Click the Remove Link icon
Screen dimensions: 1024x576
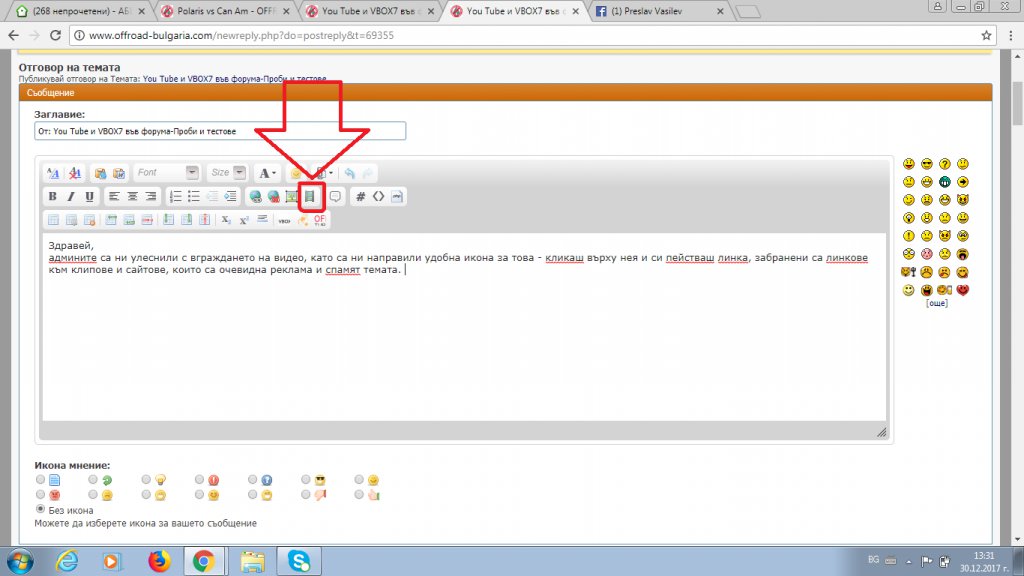(274, 196)
